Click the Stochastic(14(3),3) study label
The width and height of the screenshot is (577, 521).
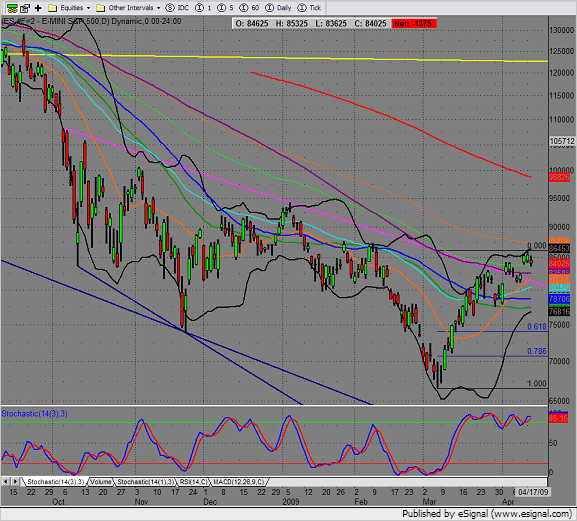pyautogui.click(x=35, y=414)
